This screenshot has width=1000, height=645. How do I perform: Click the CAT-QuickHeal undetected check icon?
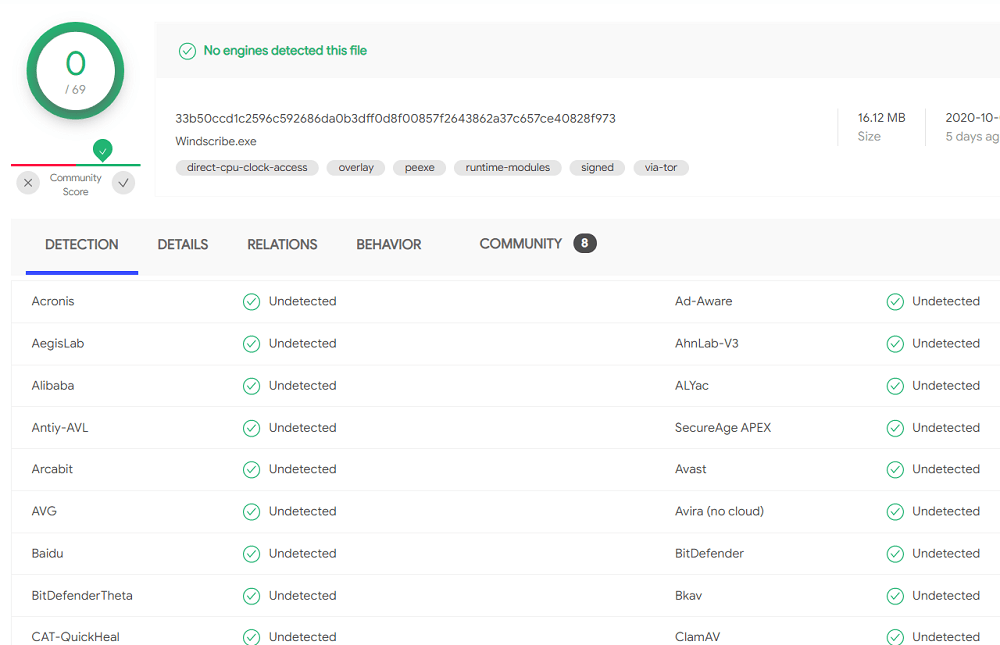coord(251,637)
